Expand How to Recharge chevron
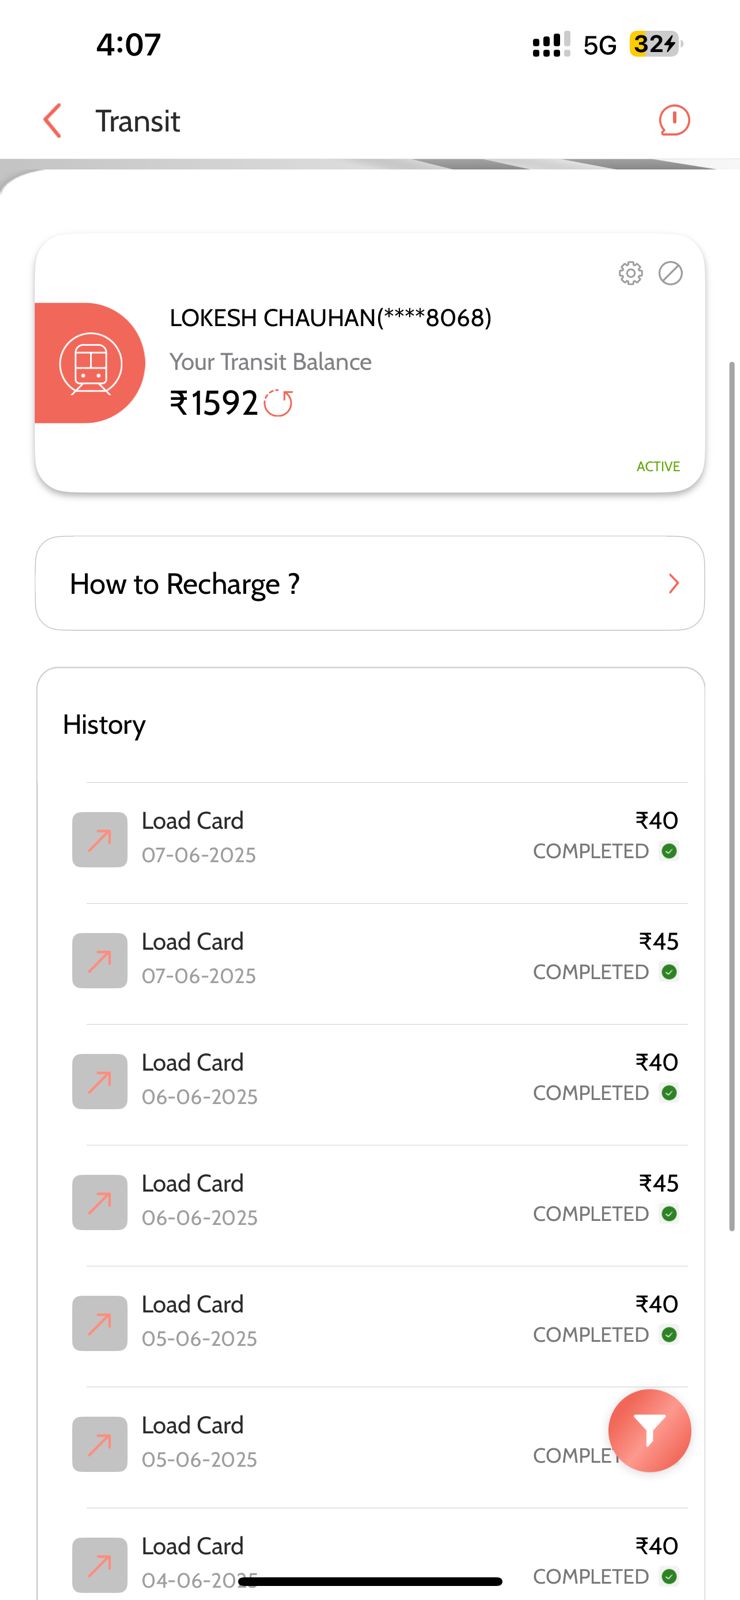Viewport: 740px width, 1600px height. tap(674, 584)
